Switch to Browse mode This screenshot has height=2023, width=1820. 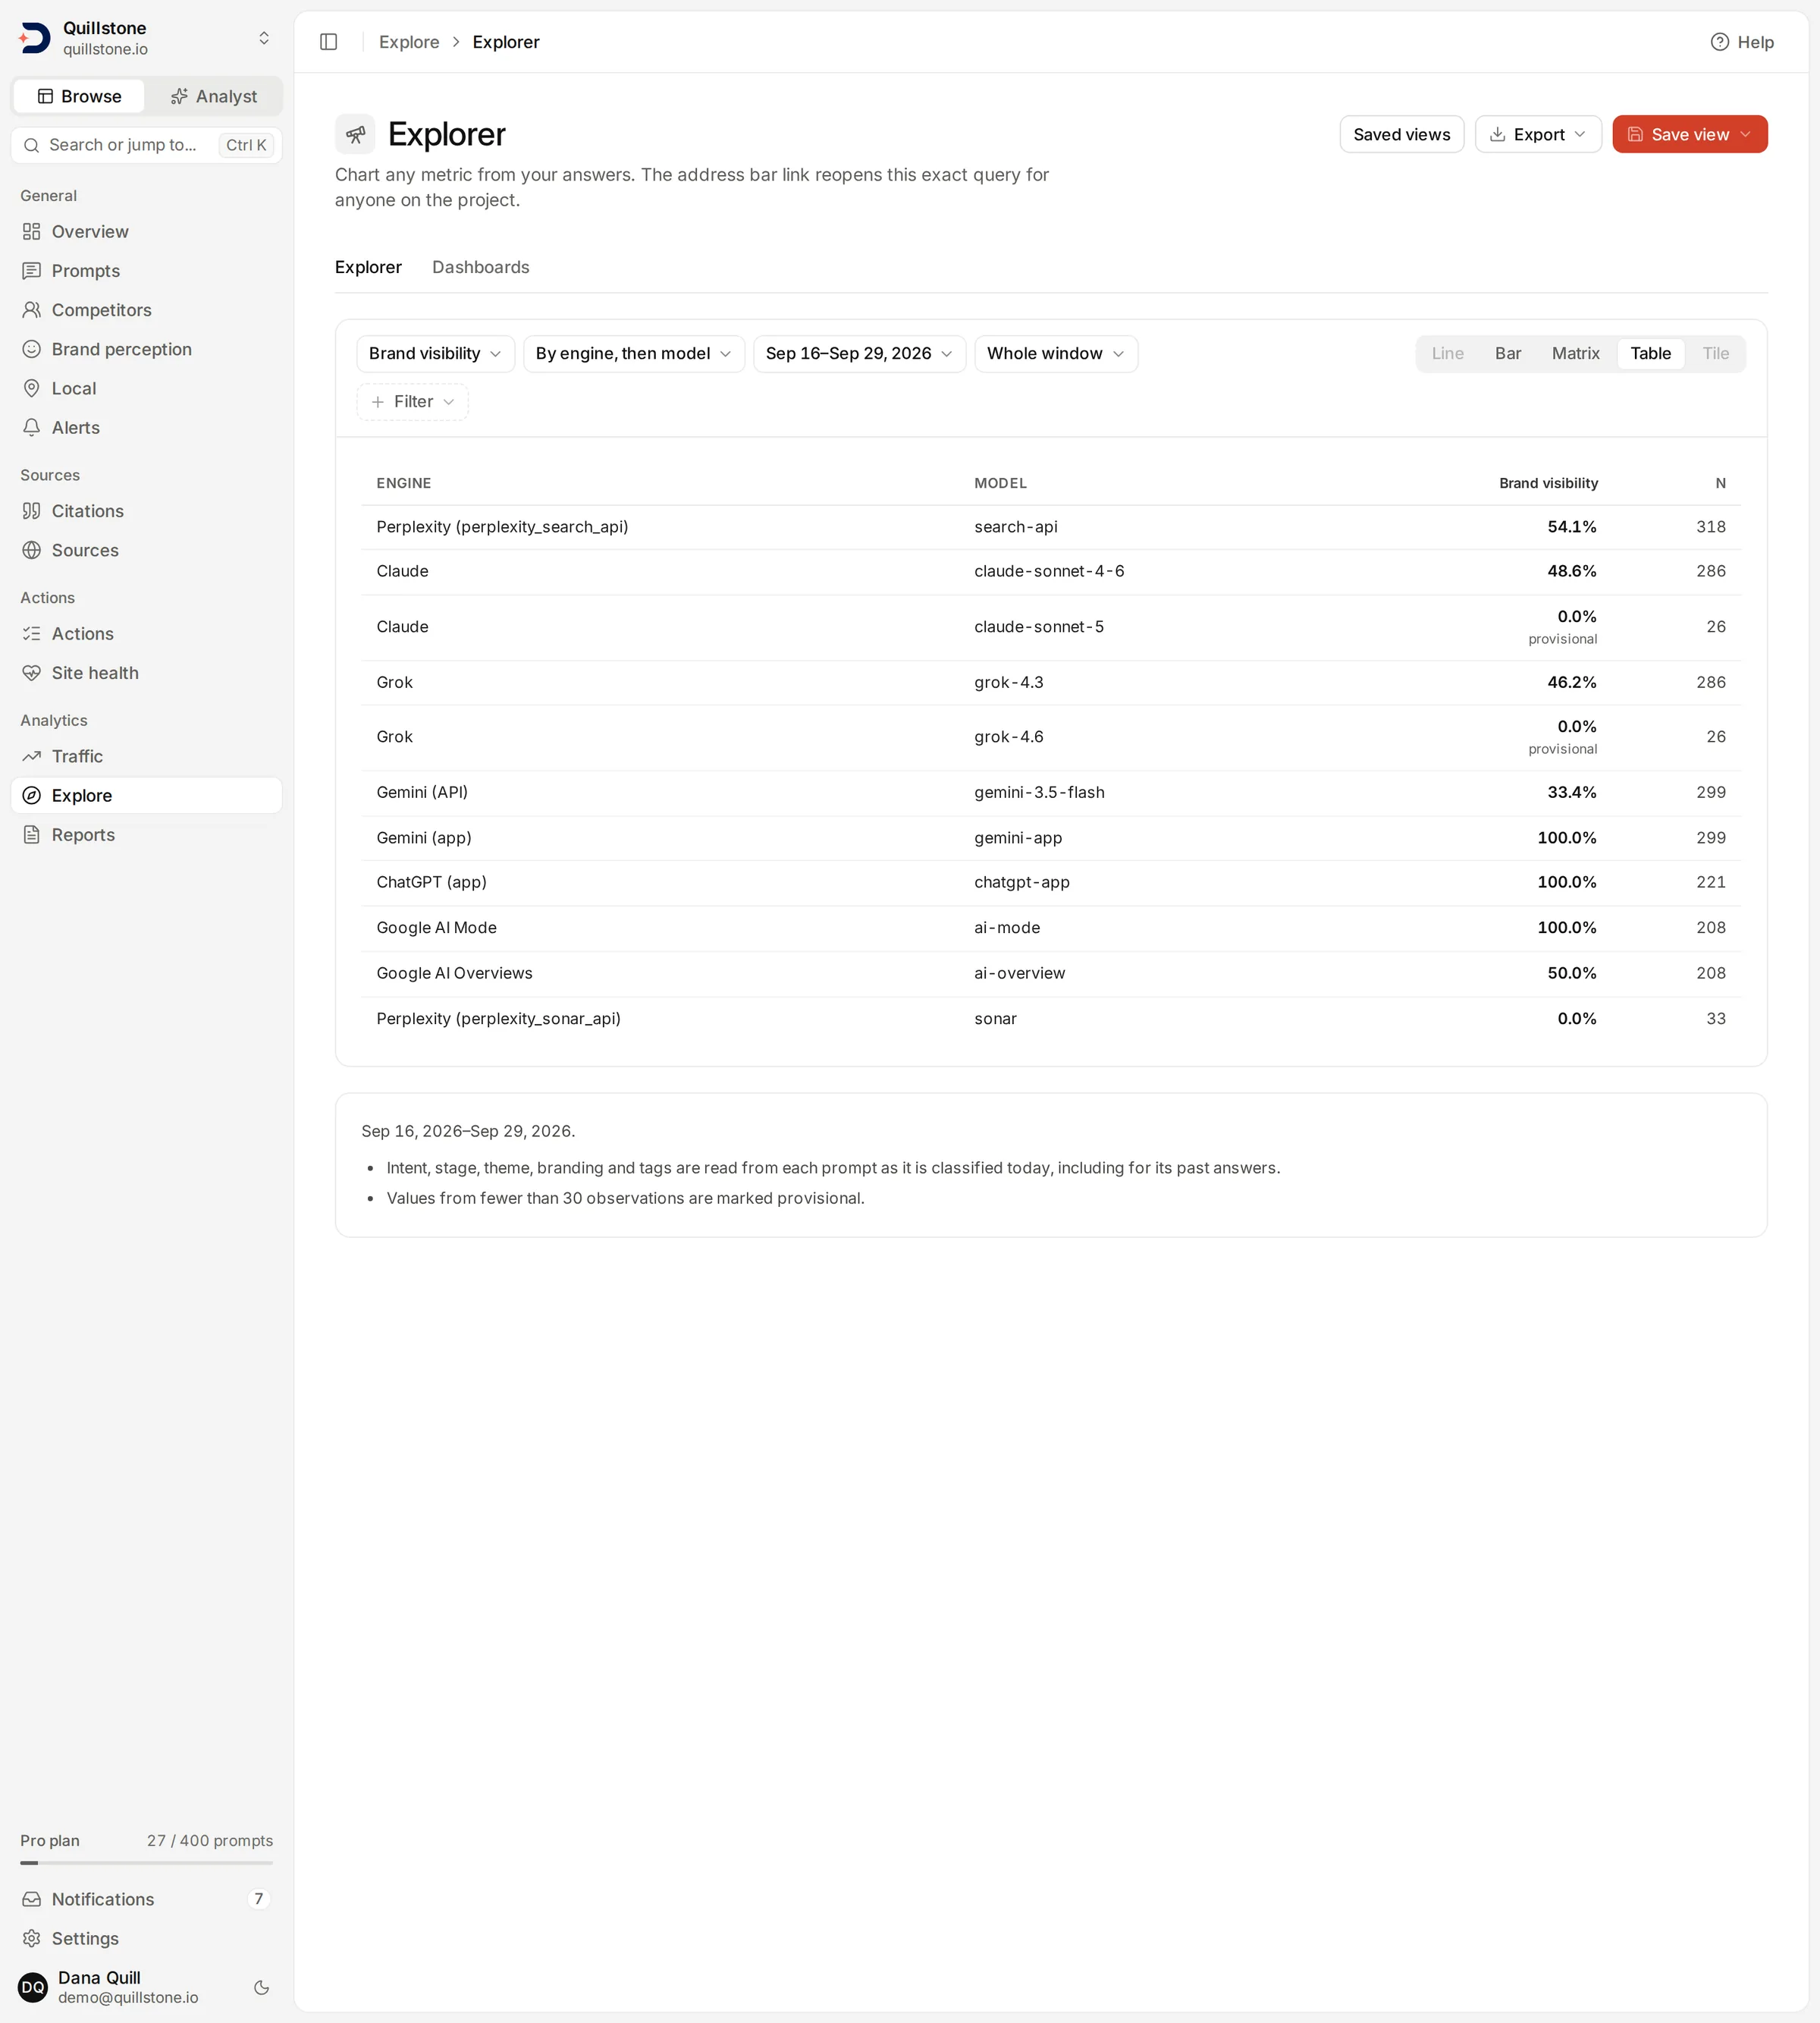click(79, 96)
